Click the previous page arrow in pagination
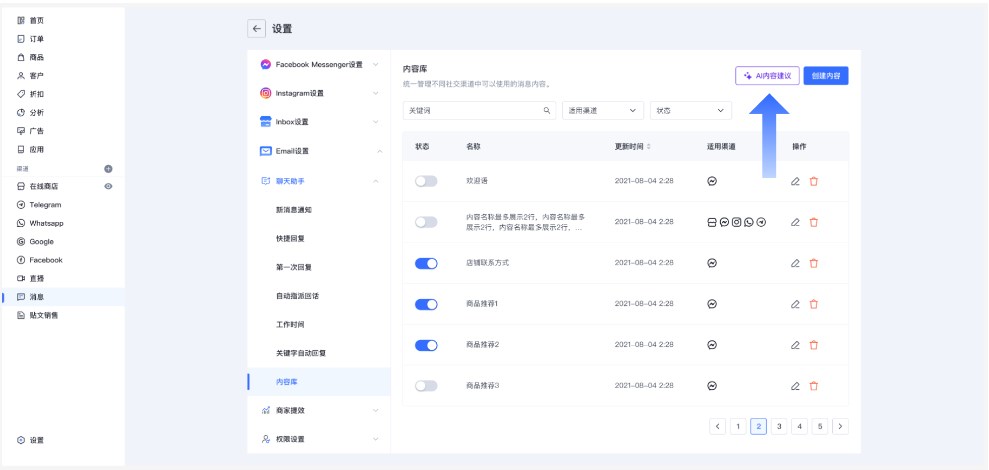 (x=718, y=427)
